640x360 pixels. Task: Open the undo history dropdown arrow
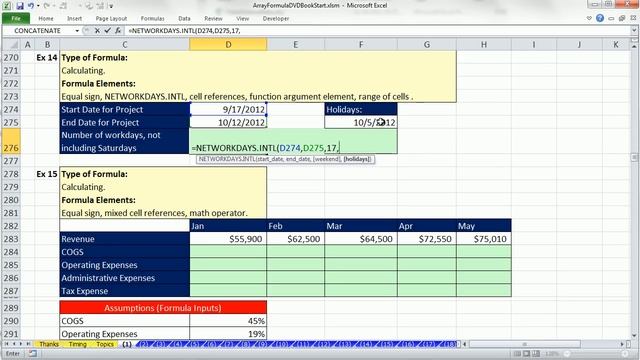click(x=38, y=6)
